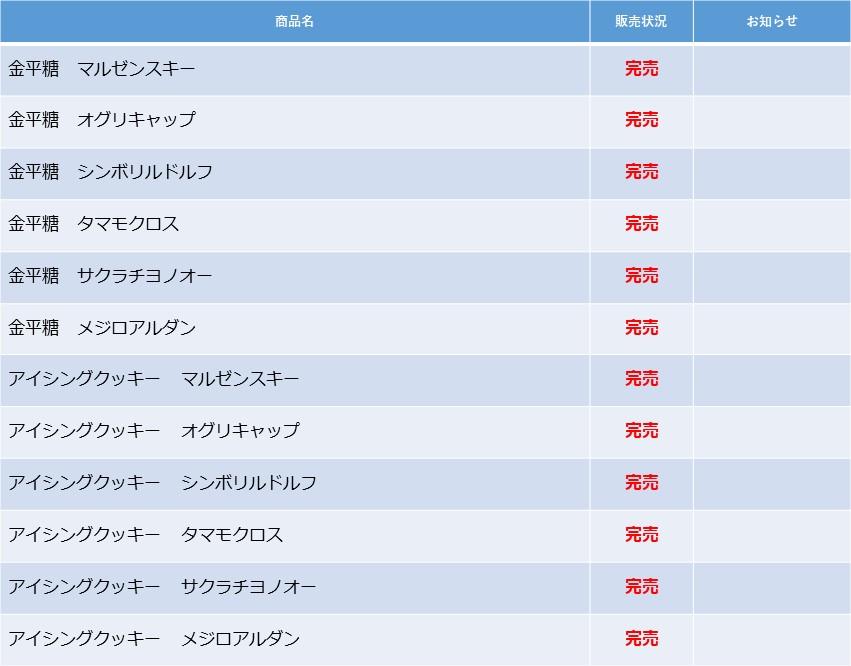Screen dimensions: 851x666
Task: Select アイシングクッキー サクラチヨノオー product name
Action: point(162,587)
